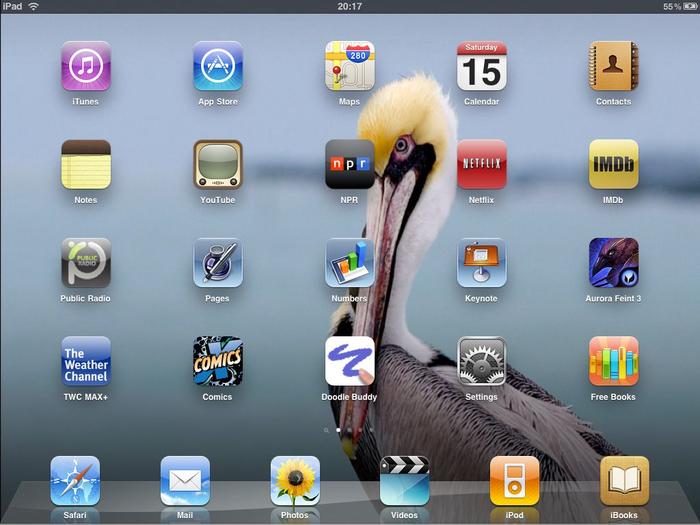Open Videos from the dock

point(404,480)
